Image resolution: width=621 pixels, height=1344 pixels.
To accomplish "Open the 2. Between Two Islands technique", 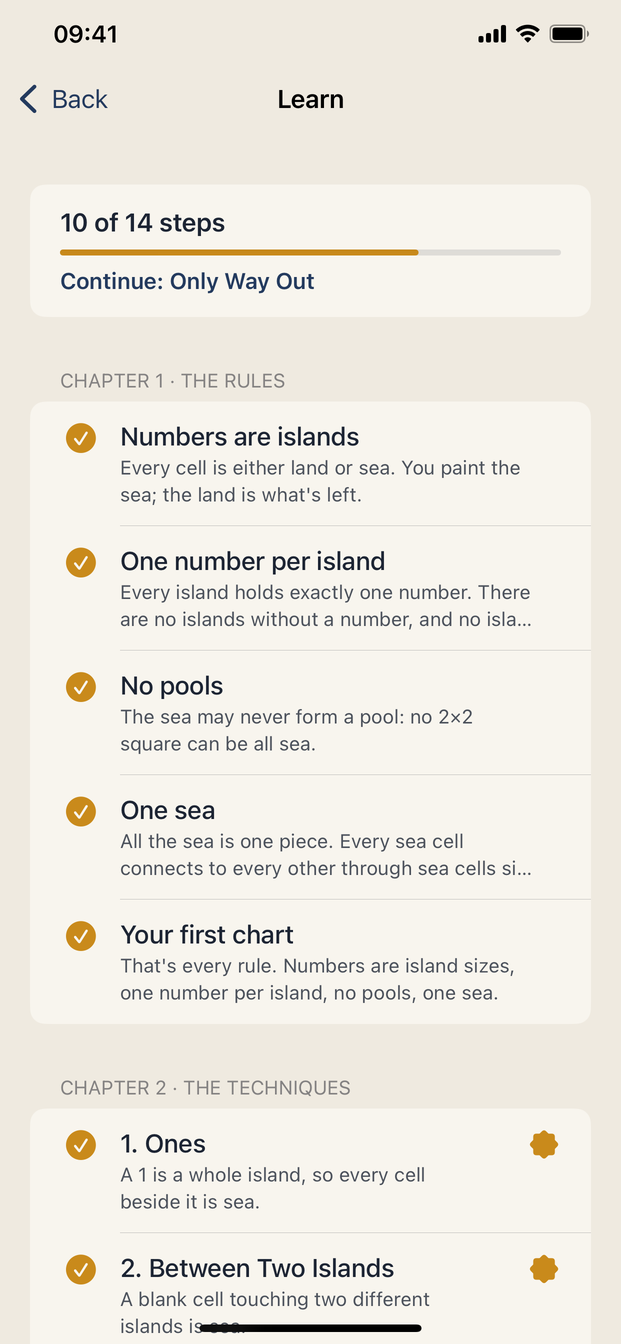I will (x=310, y=1288).
